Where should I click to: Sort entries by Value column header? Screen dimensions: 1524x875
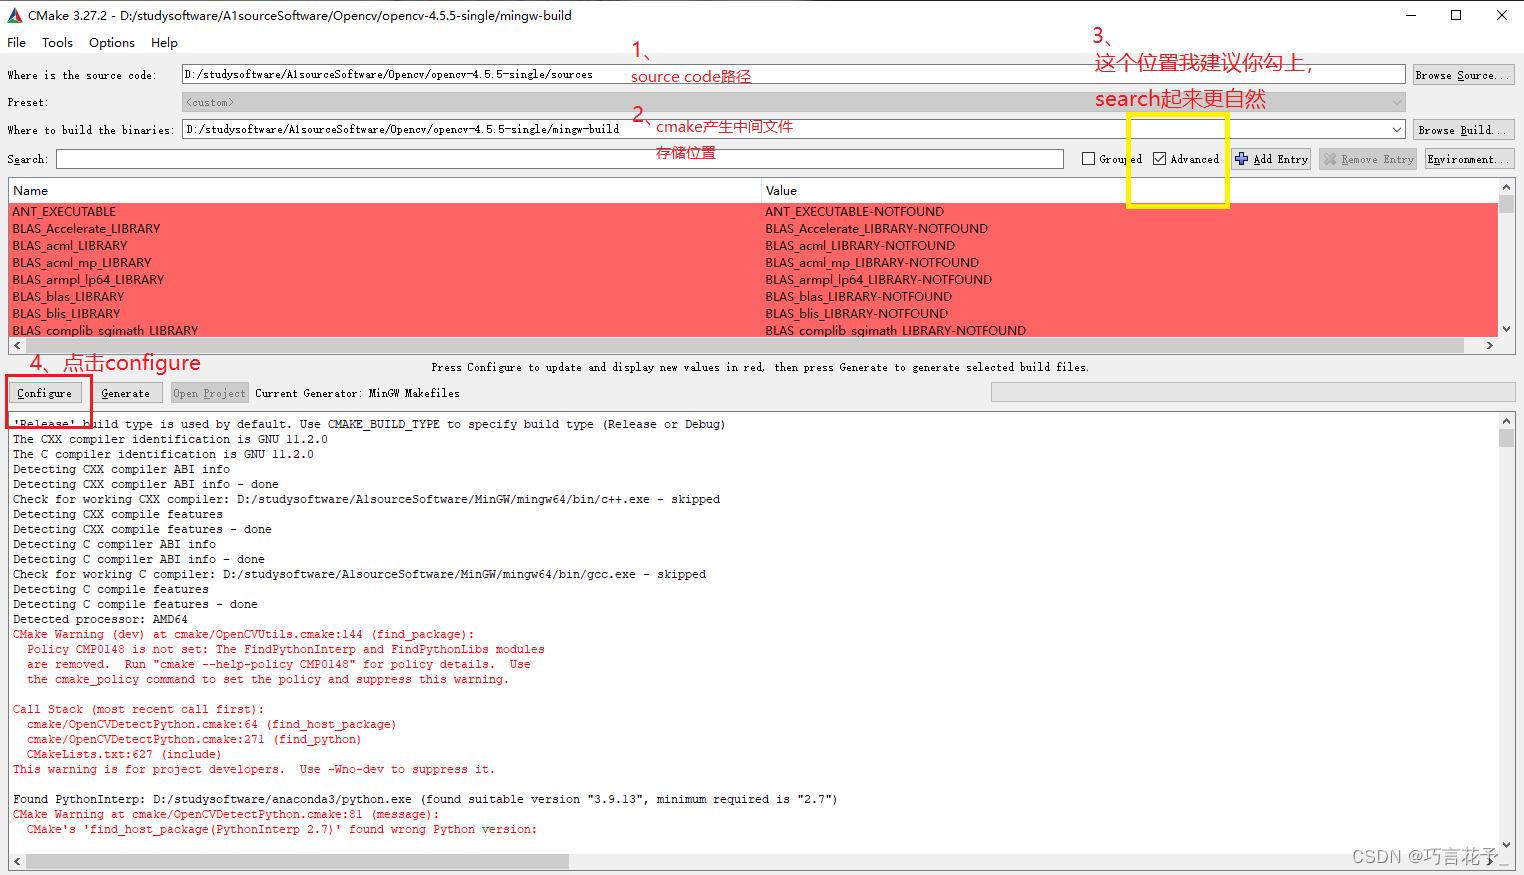[1129, 190]
